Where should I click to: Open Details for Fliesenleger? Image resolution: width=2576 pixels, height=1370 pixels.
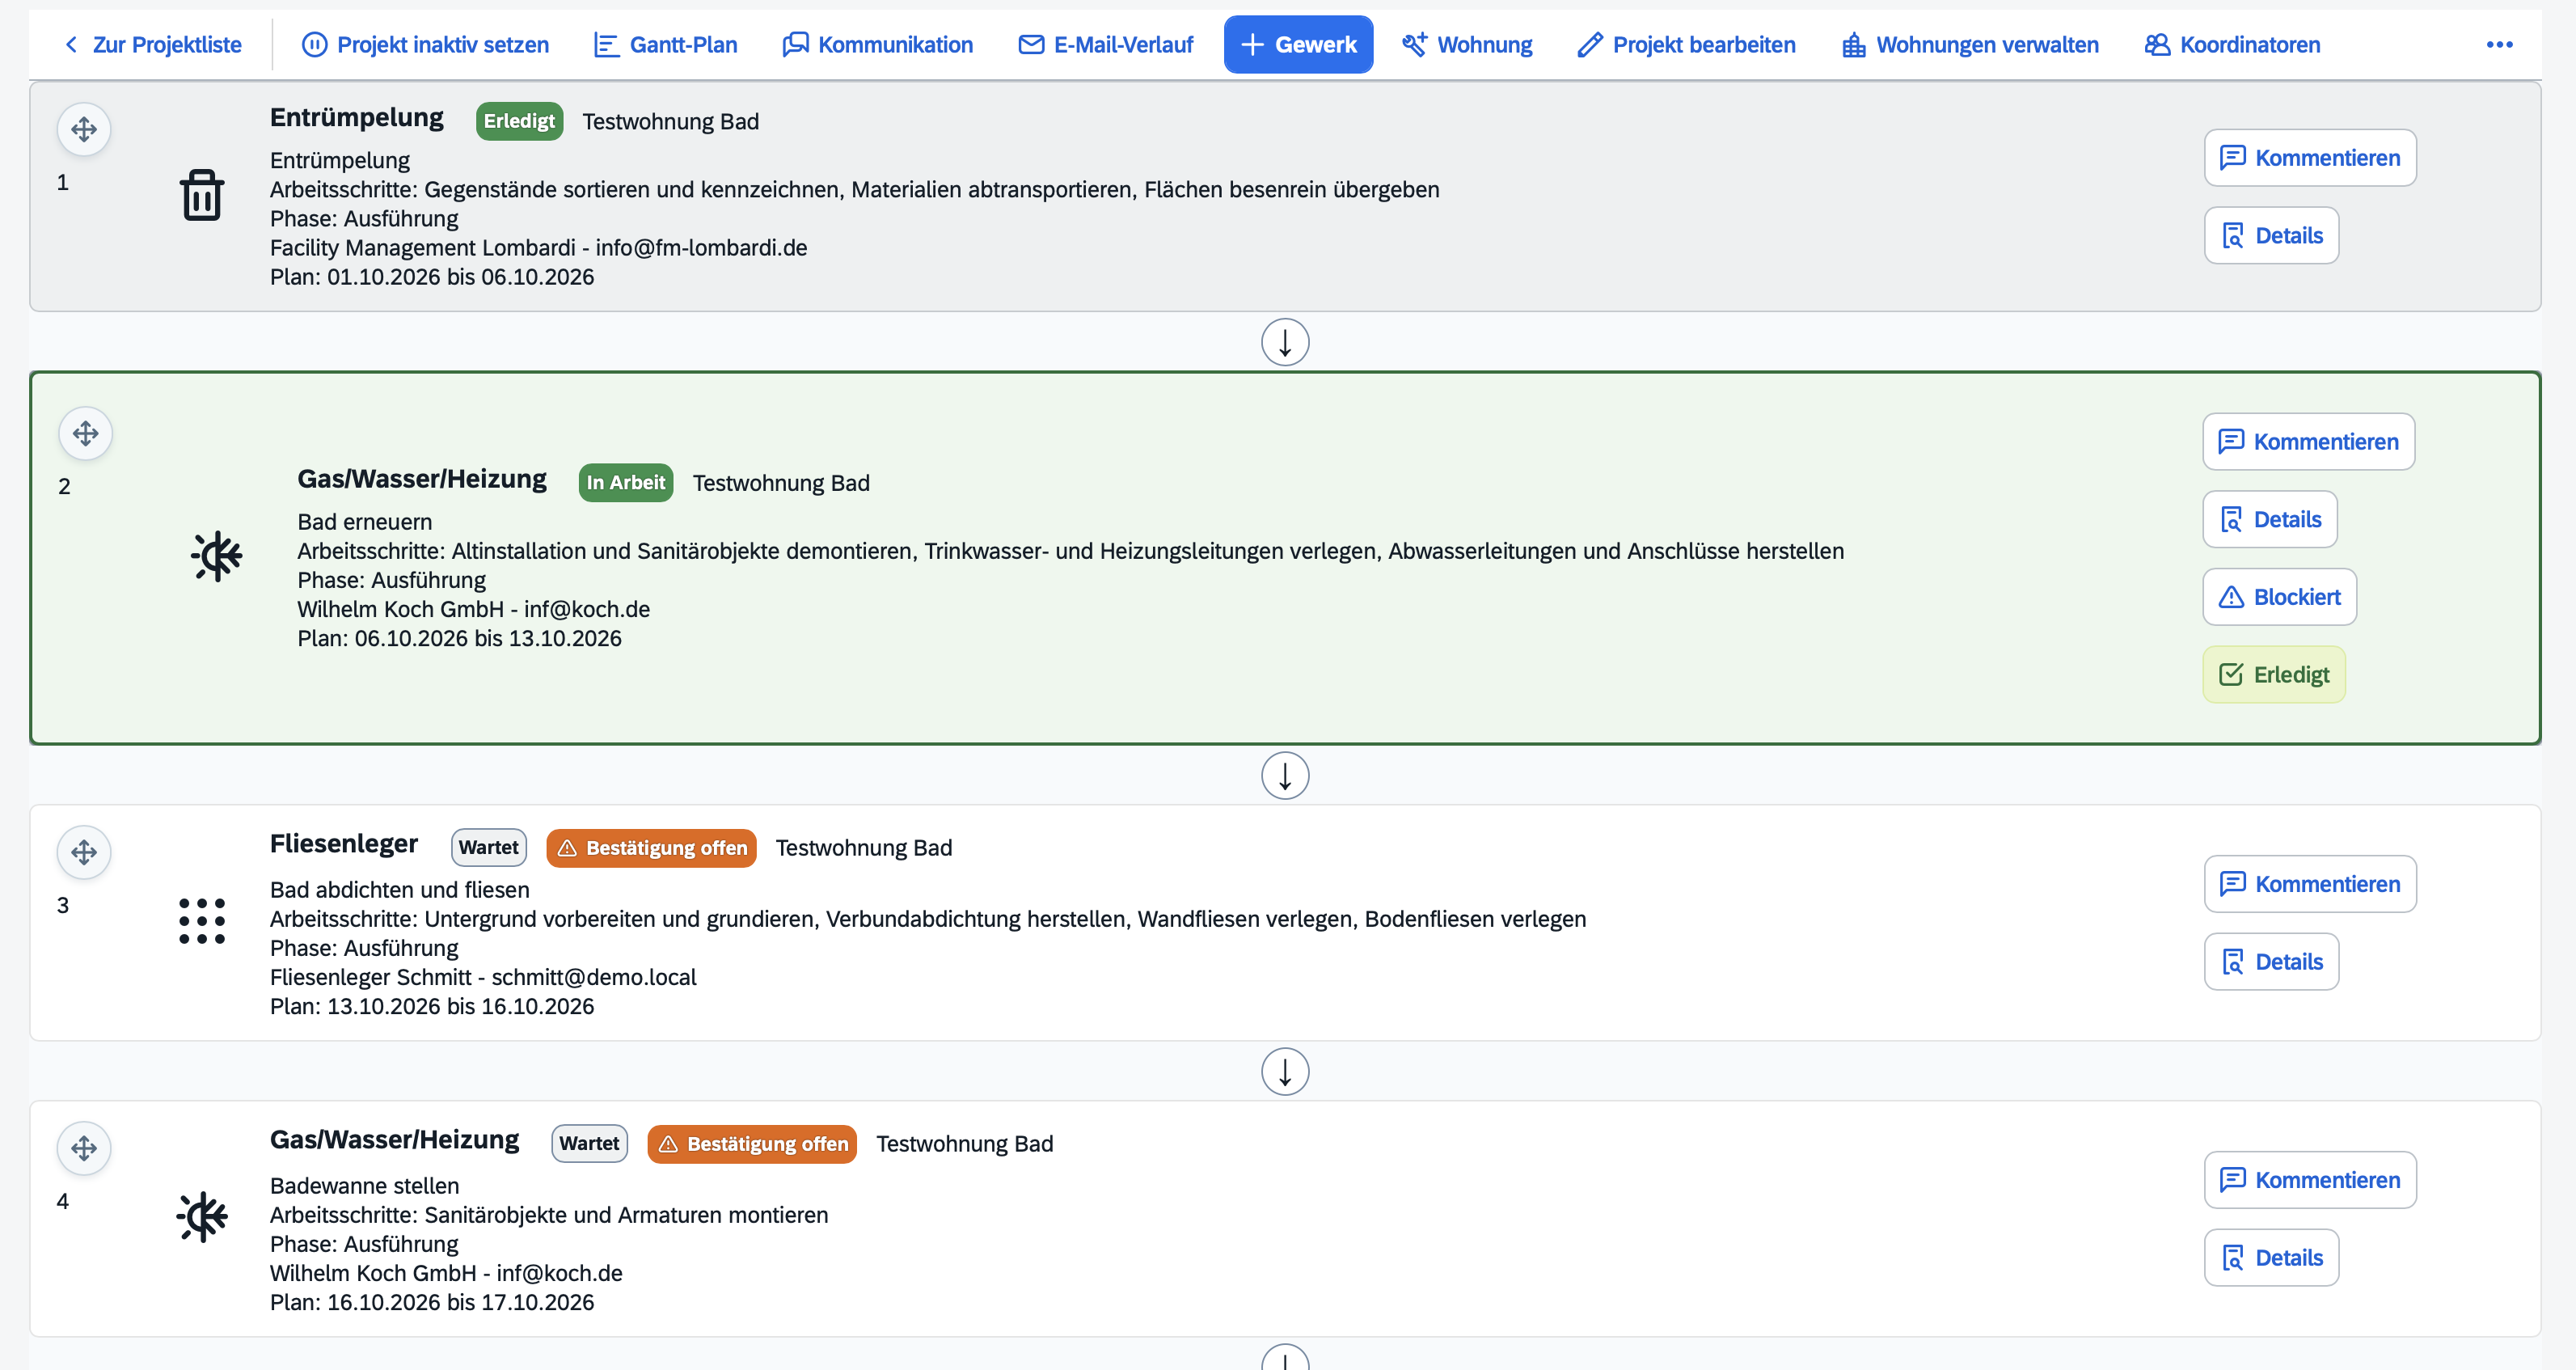click(2271, 962)
